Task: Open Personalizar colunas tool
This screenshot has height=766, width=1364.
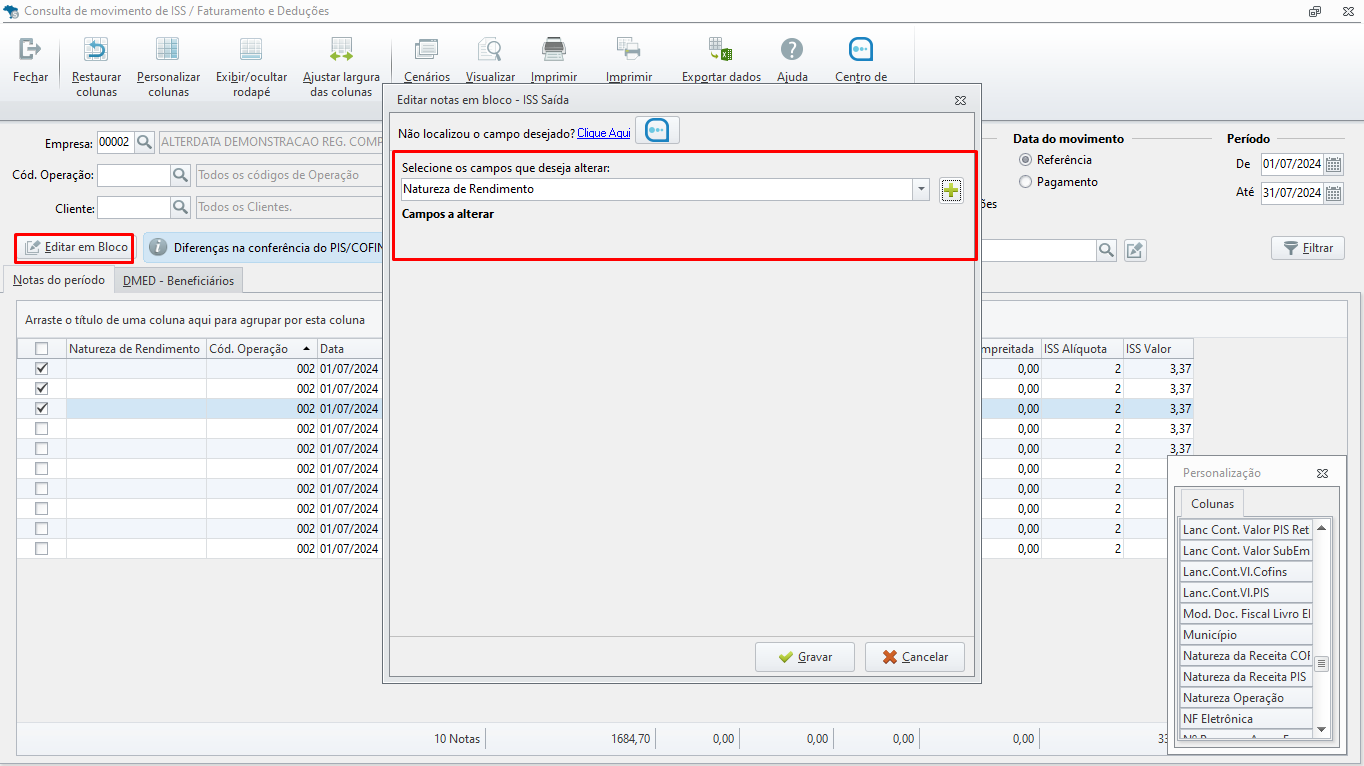Action: [x=168, y=49]
